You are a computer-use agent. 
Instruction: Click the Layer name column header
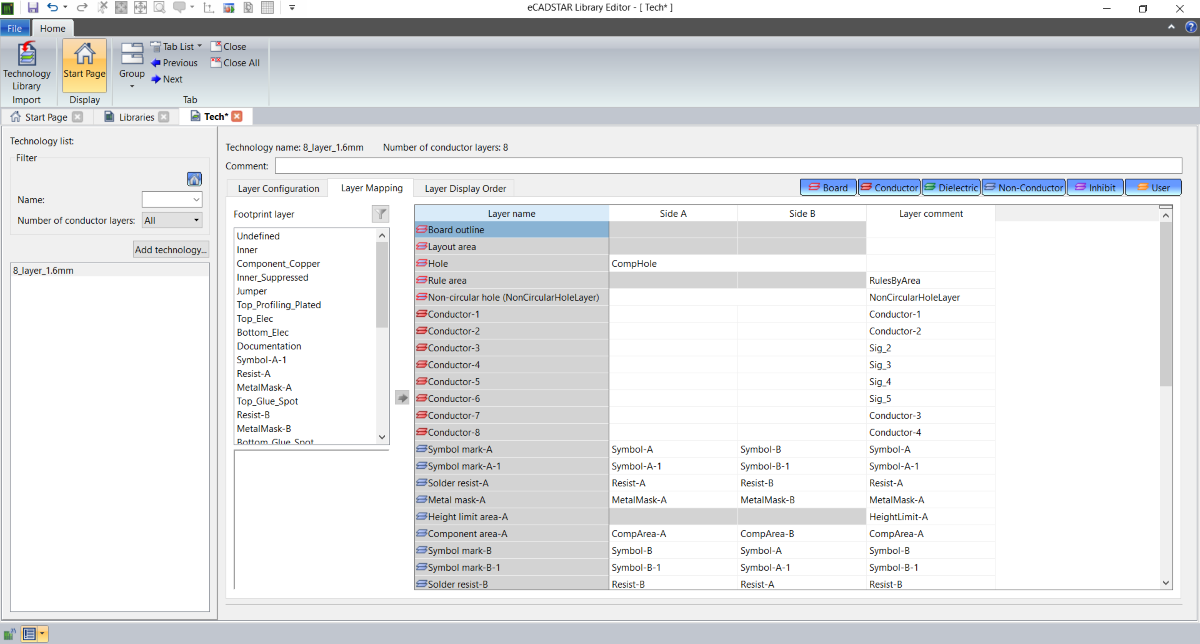tap(512, 213)
